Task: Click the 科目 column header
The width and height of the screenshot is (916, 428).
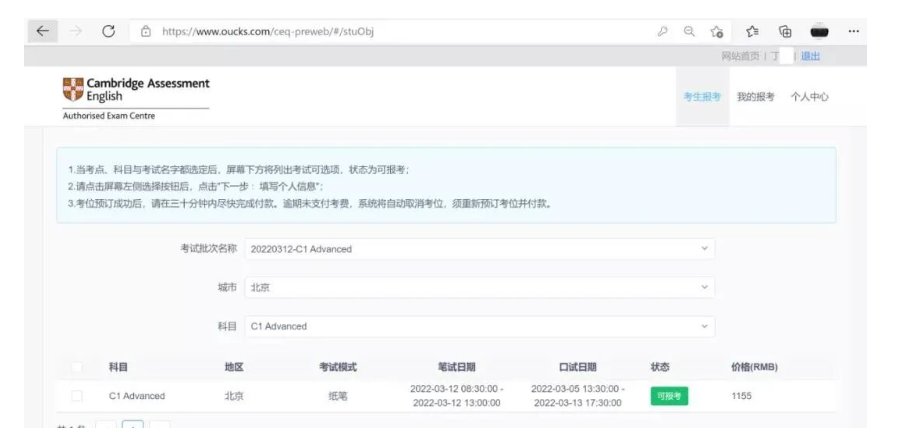Action: pyautogui.click(x=118, y=367)
